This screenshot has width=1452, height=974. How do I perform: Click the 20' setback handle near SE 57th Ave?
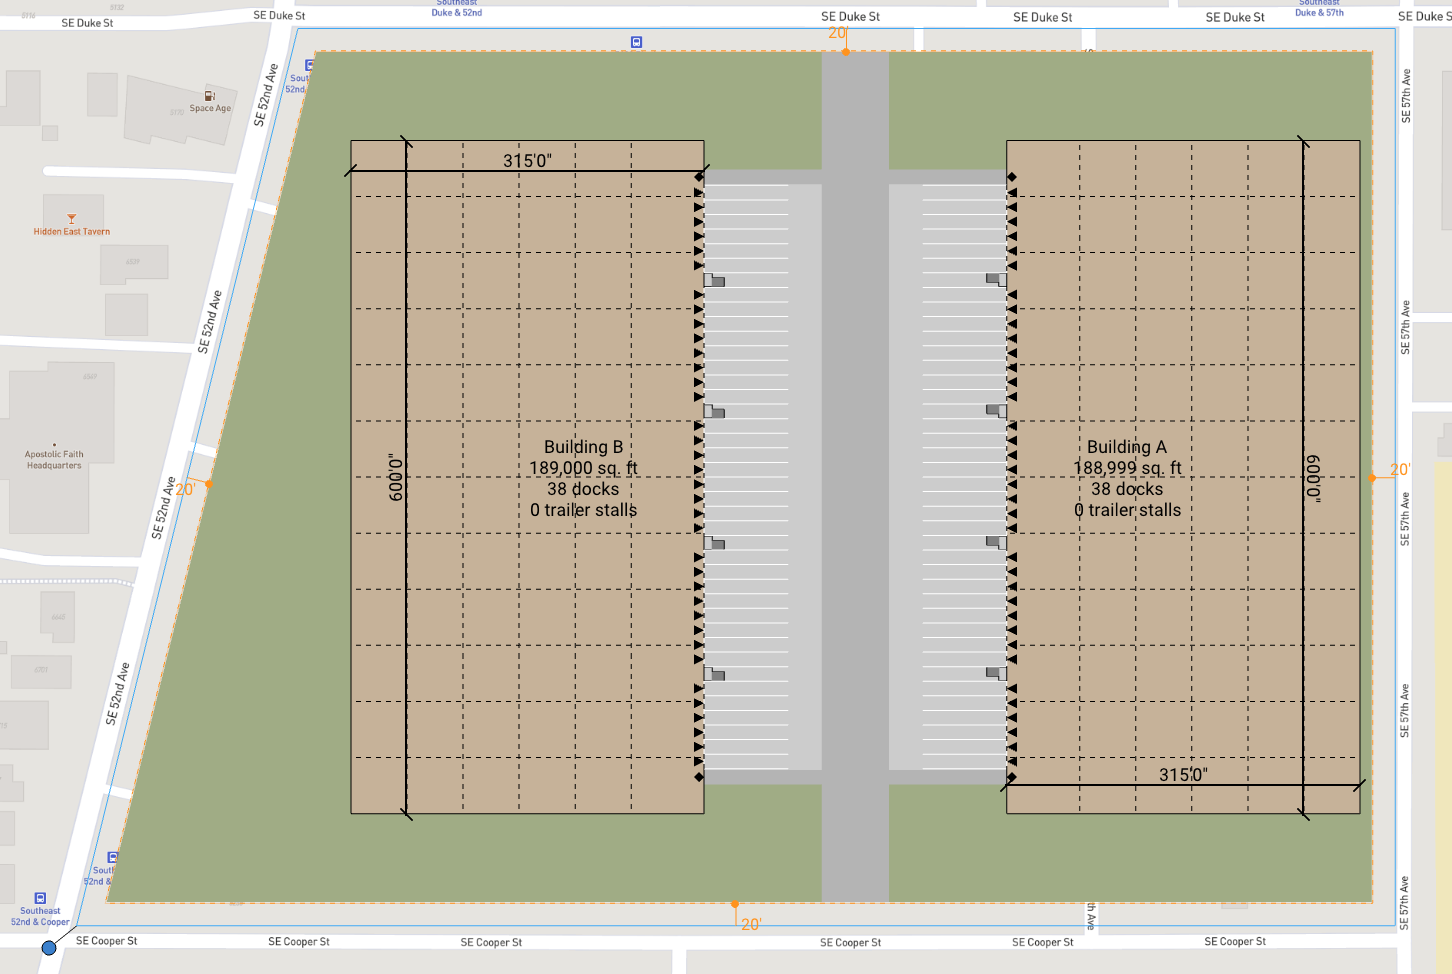[x=1372, y=477]
